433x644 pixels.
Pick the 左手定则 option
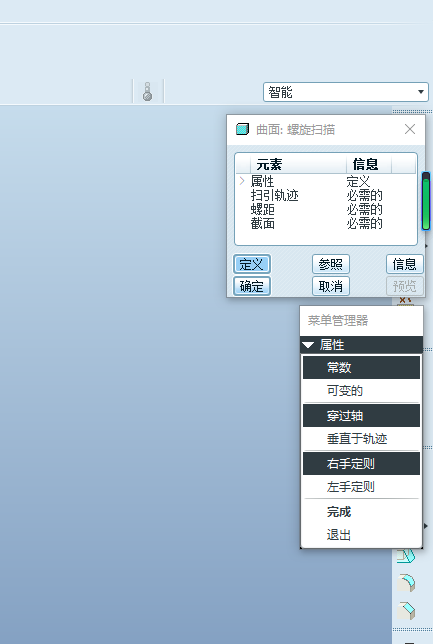[x=361, y=487]
